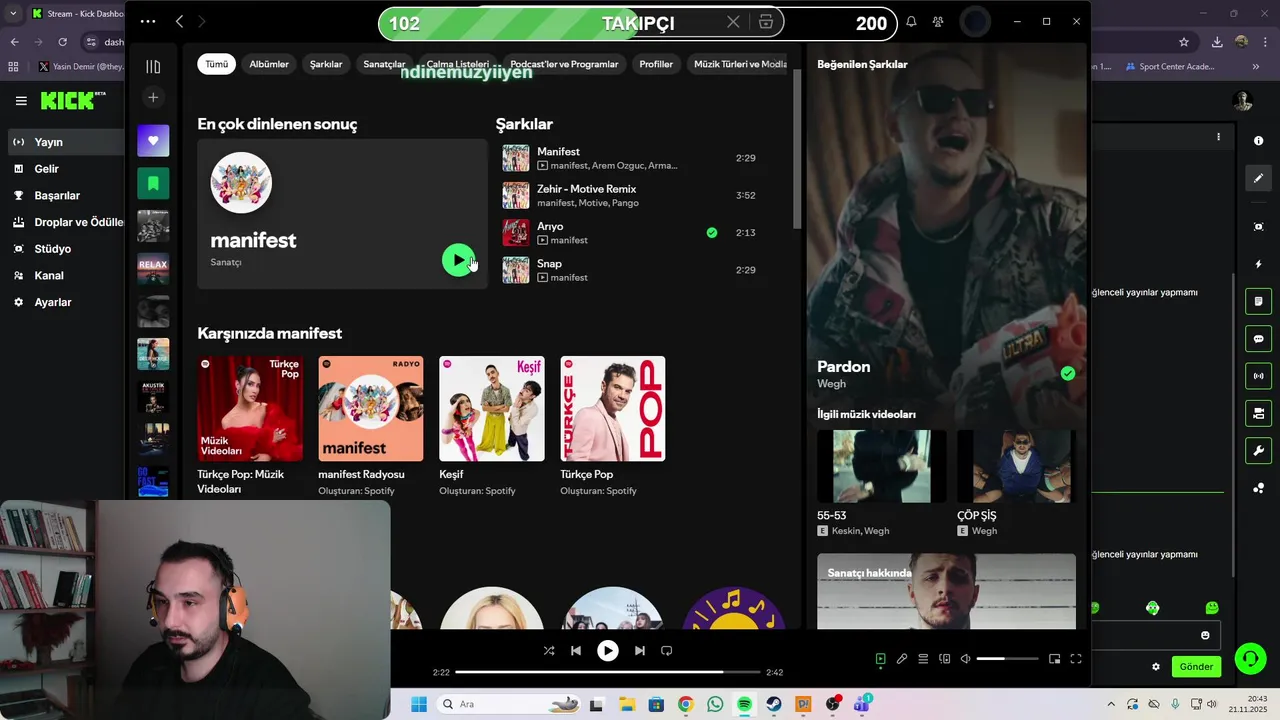This screenshot has width=1280, height=720.
Task: Click Kick dashboard info icon
Action: pos(1258,141)
